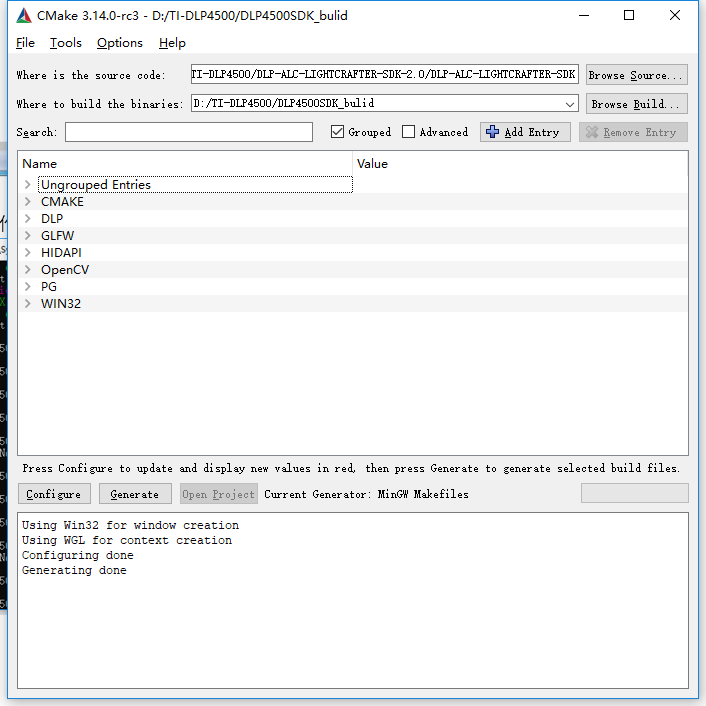The height and width of the screenshot is (706, 706).
Task: Click the Browse Build button
Action: (637, 104)
